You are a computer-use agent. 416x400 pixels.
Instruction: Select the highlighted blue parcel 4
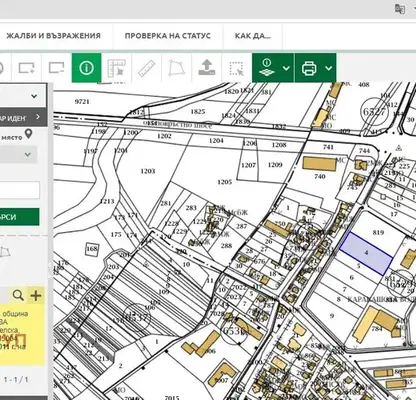(366, 253)
